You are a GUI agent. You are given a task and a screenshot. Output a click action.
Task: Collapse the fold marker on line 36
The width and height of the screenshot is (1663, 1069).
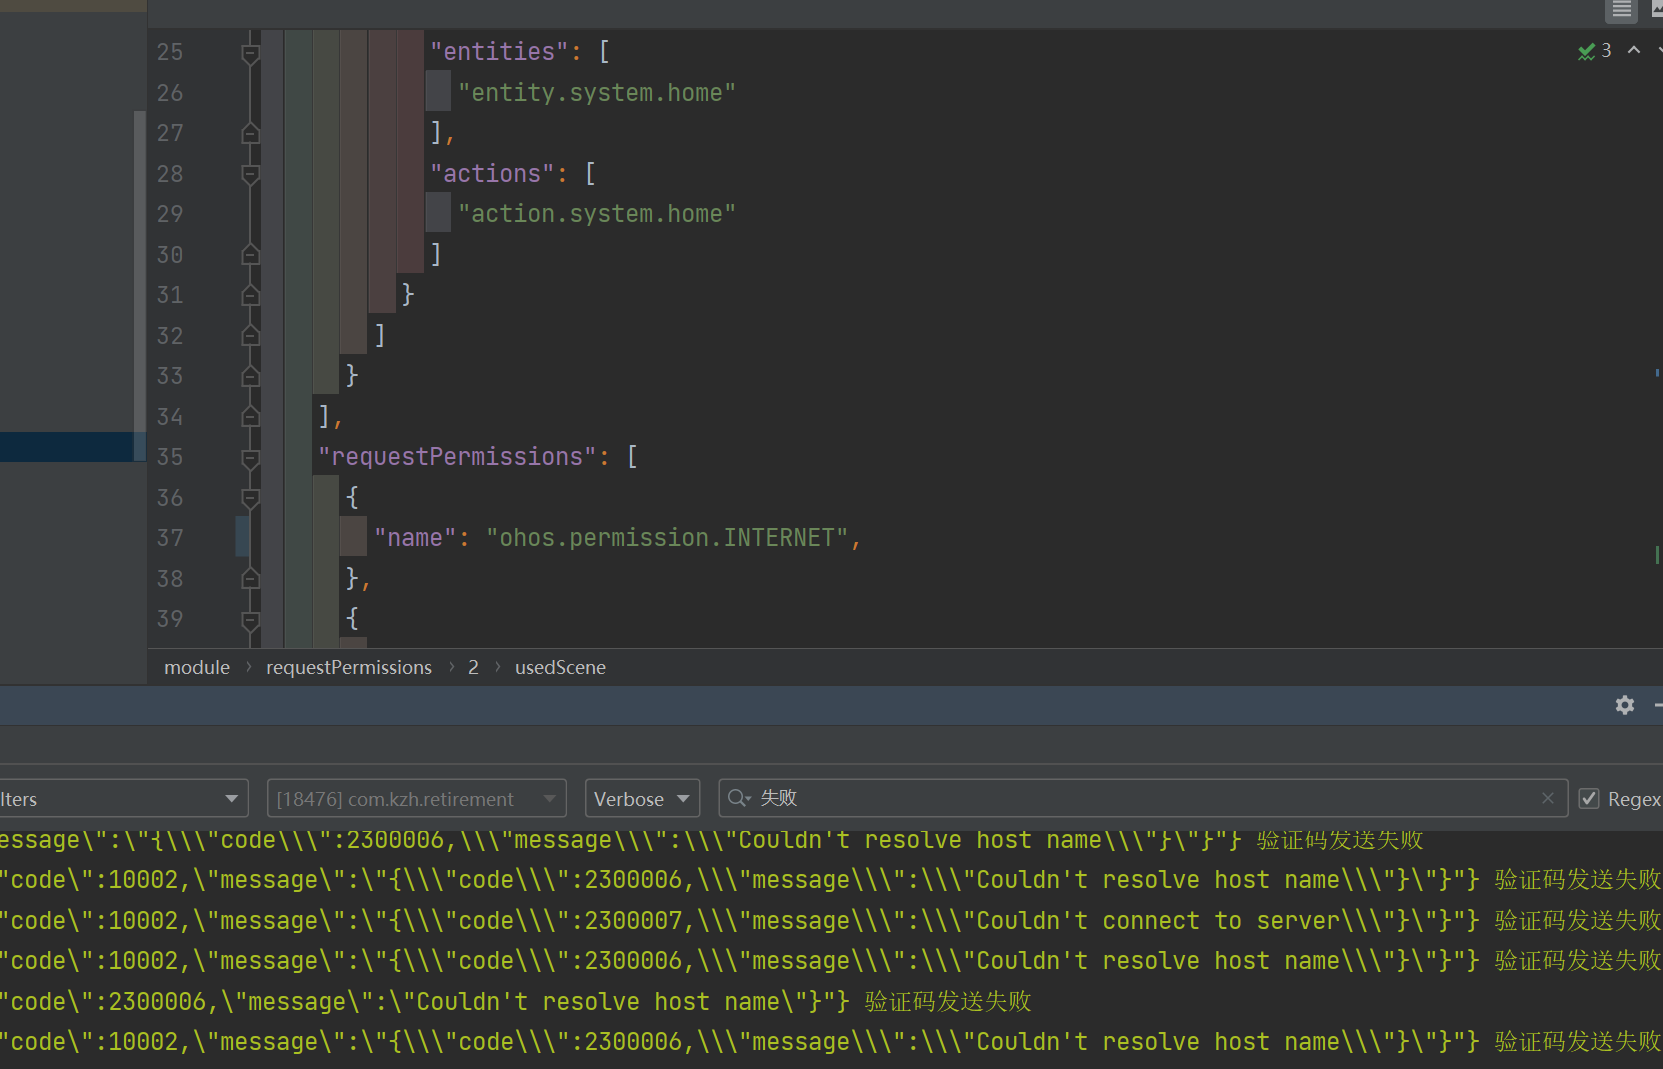[251, 498]
